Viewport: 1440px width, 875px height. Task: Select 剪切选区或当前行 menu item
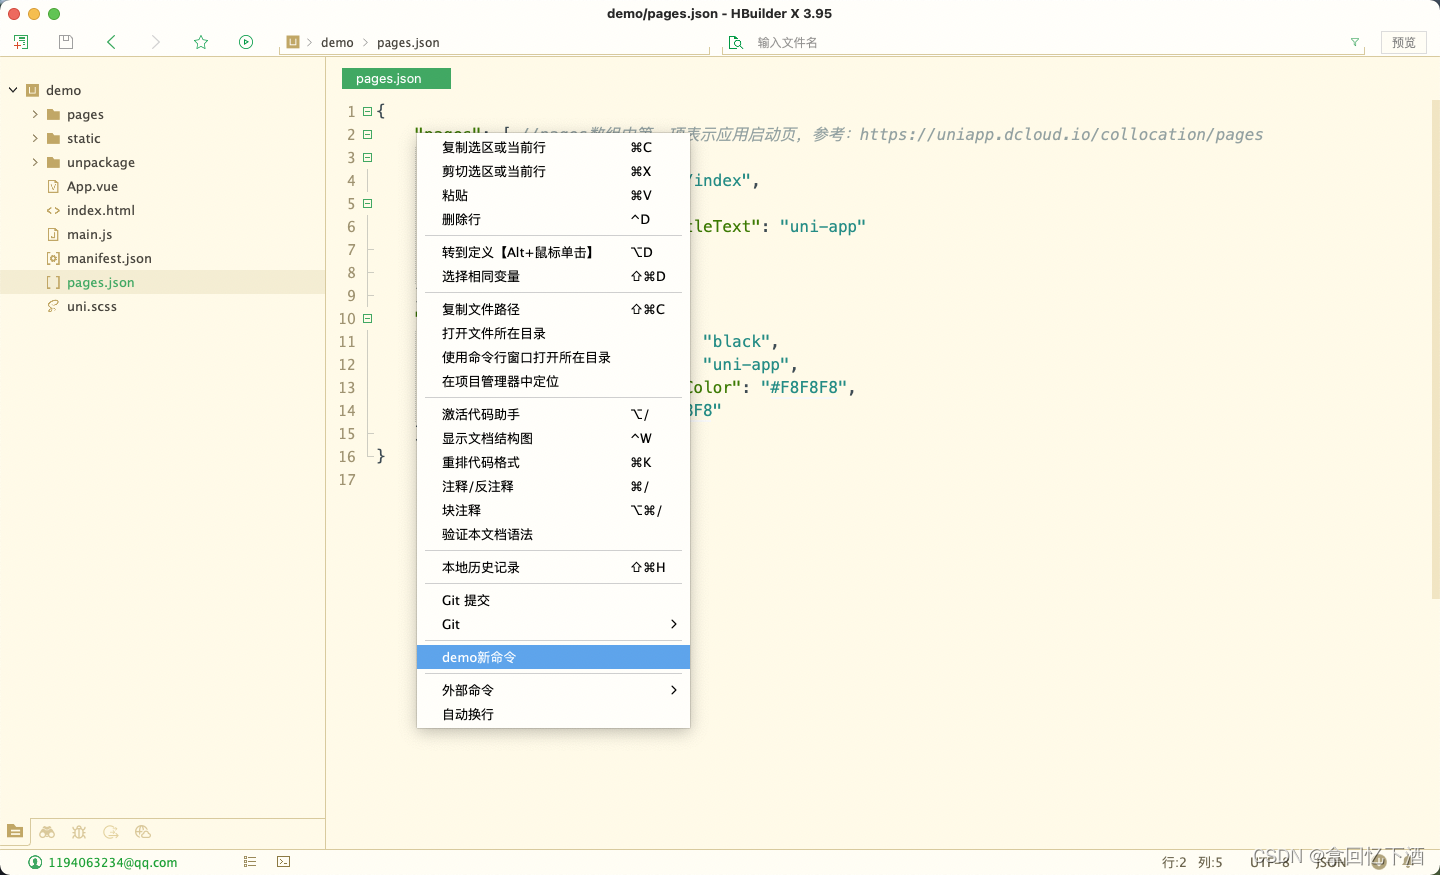(553, 171)
